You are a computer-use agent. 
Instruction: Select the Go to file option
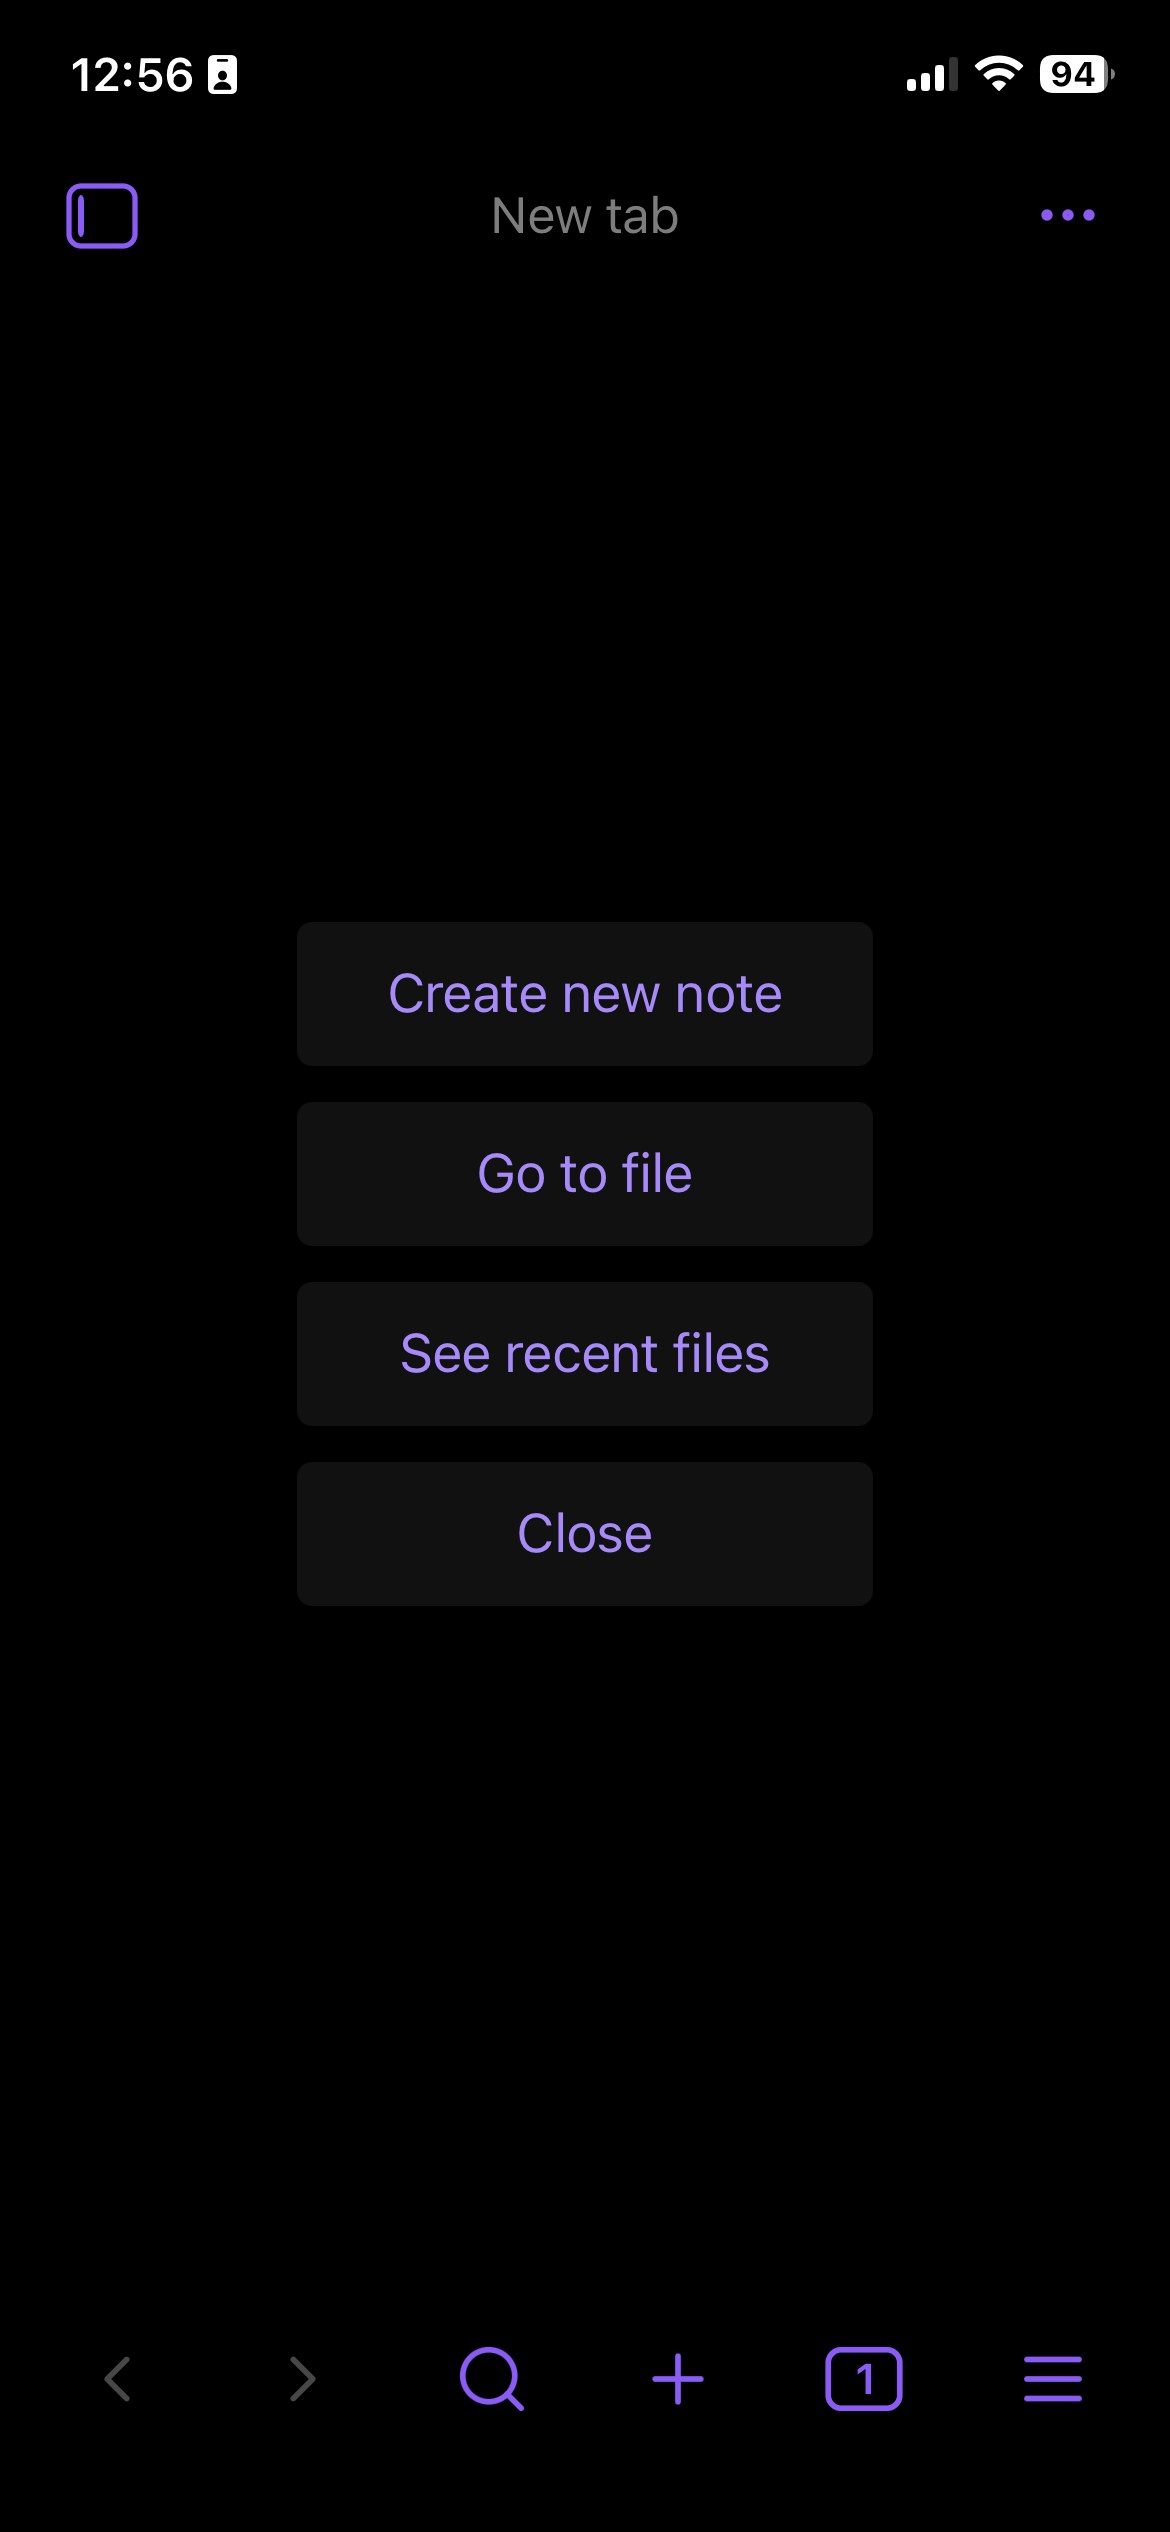(x=585, y=1174)
